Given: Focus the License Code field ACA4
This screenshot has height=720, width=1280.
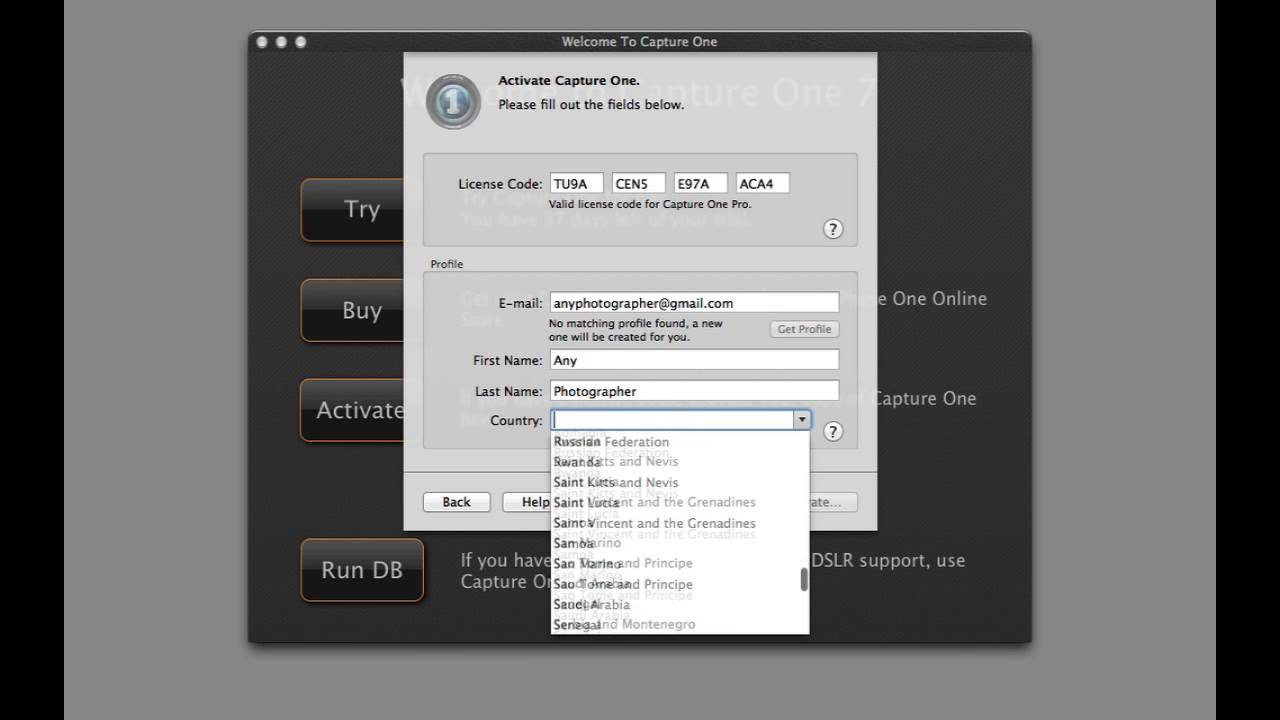Looking at the screenshot, I should click(x=763, y=183).
